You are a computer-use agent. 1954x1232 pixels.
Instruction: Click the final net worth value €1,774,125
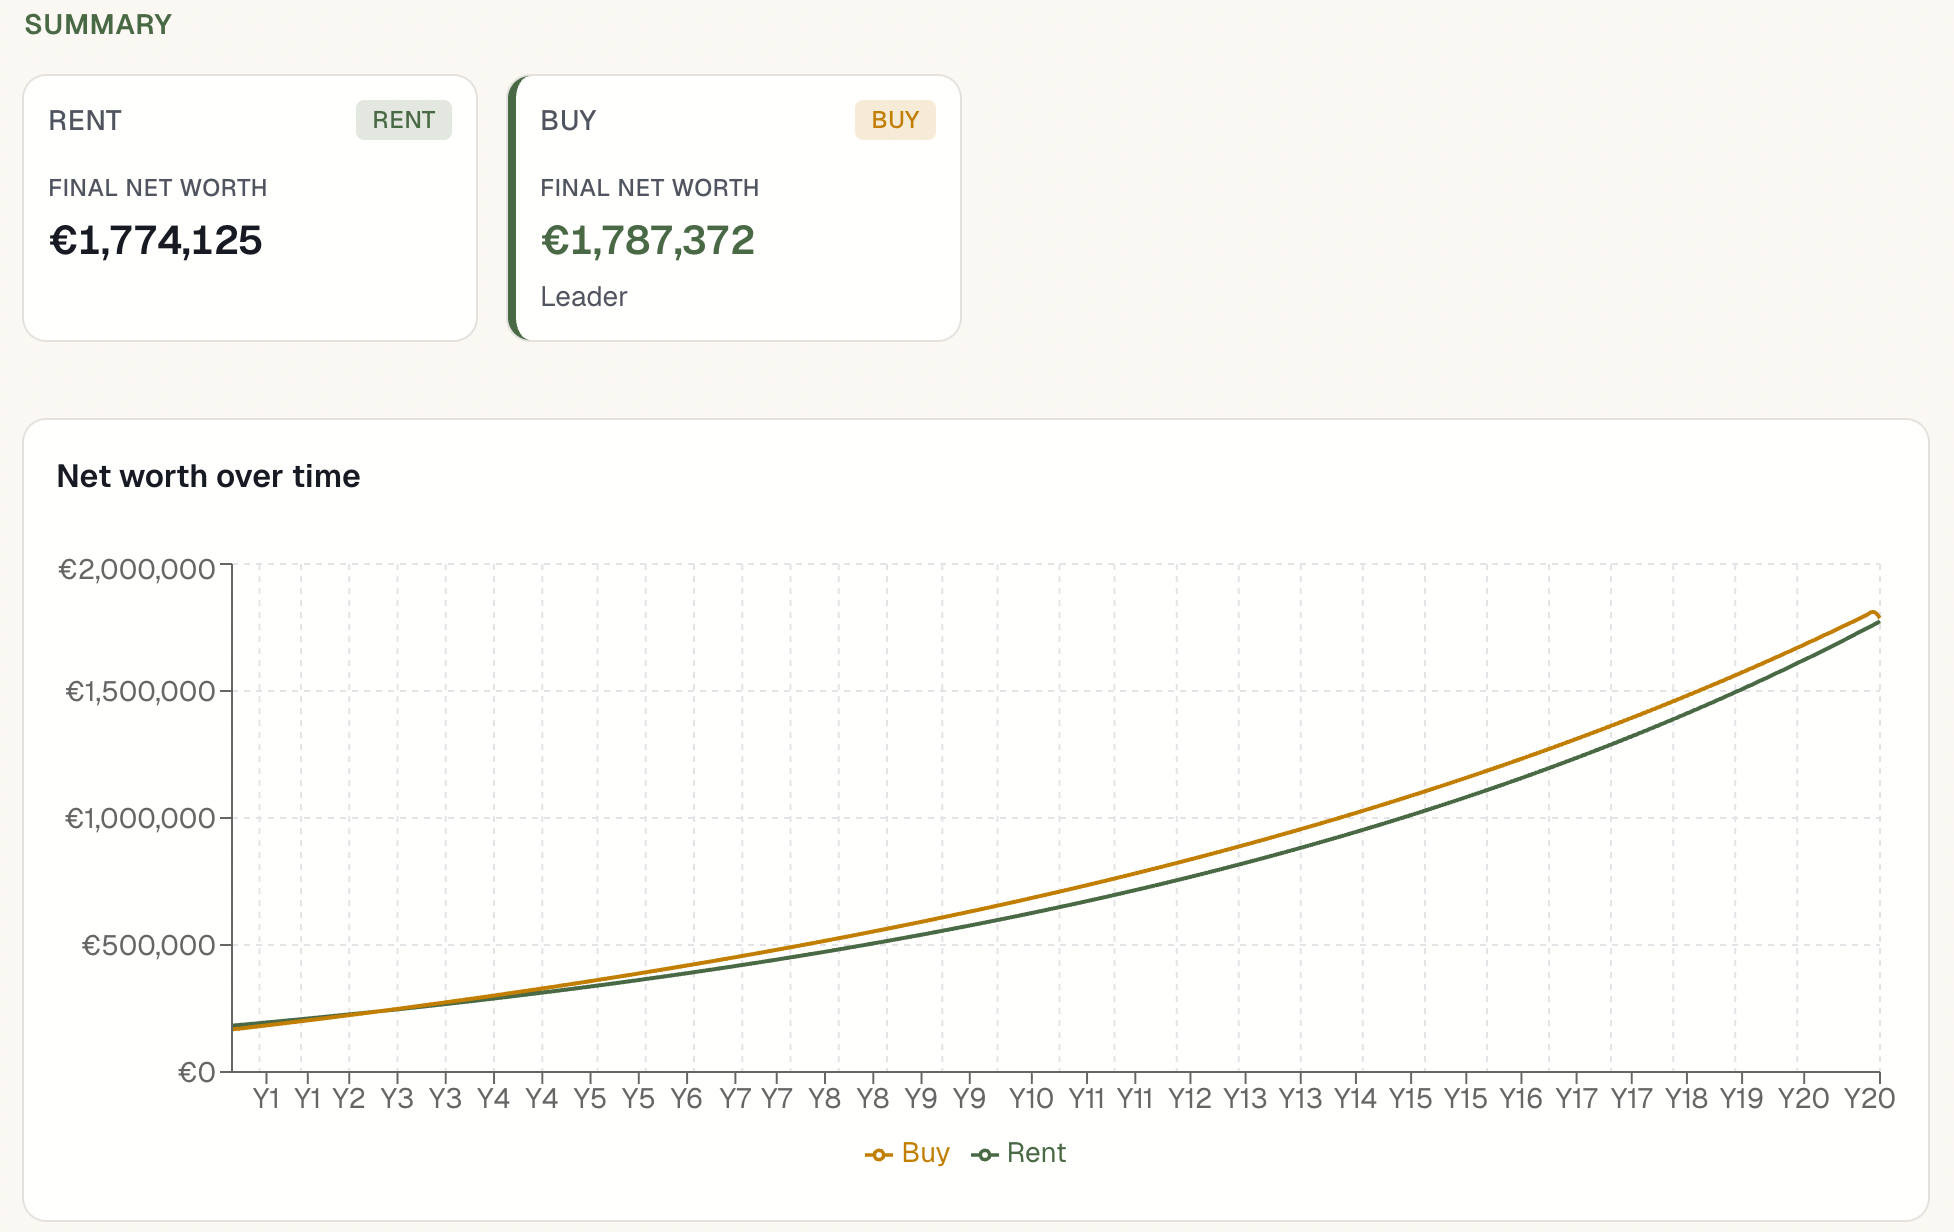point(156,240)
